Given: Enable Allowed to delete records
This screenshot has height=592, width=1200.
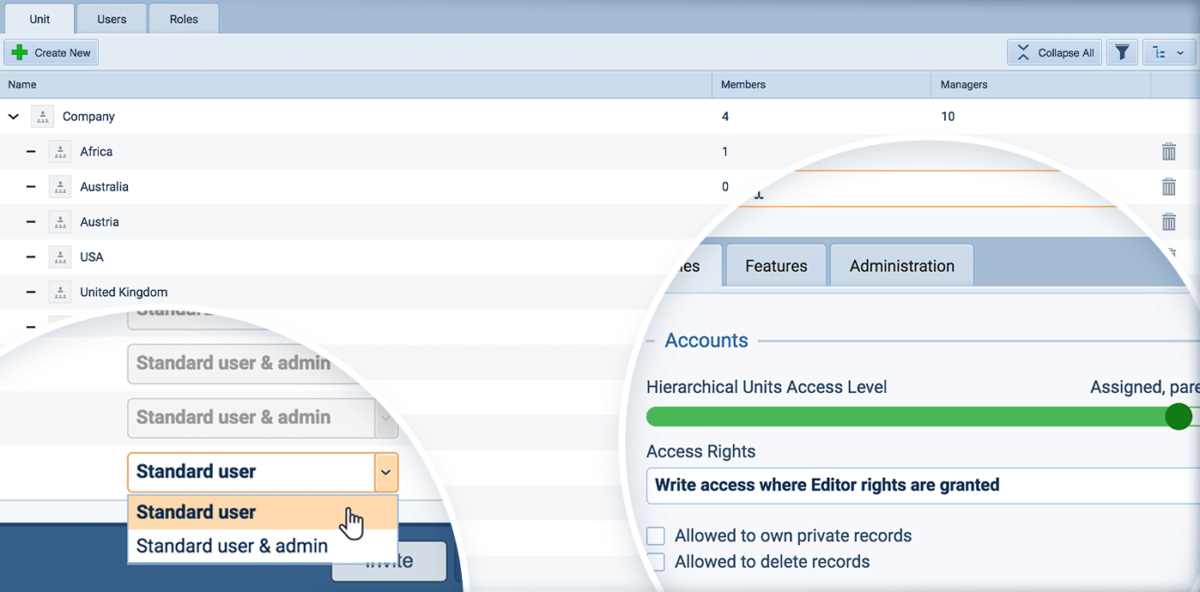Looking at the screenshot, I should 655,562.
